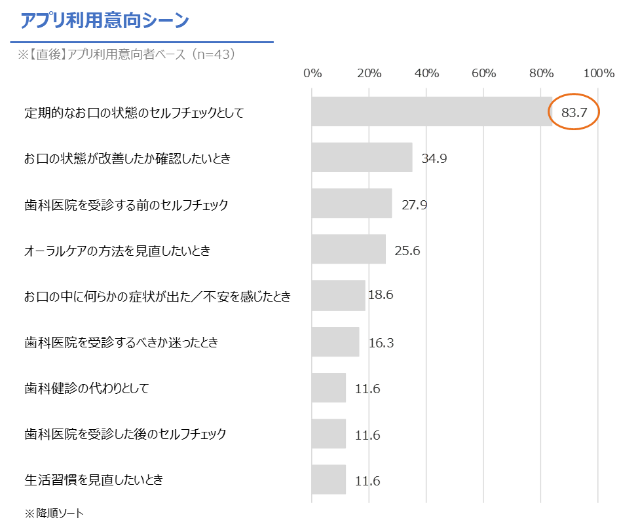Click the chart title アプリ利用意向シーン
Viewport: 621px width, 526px height.
[105, 20]
